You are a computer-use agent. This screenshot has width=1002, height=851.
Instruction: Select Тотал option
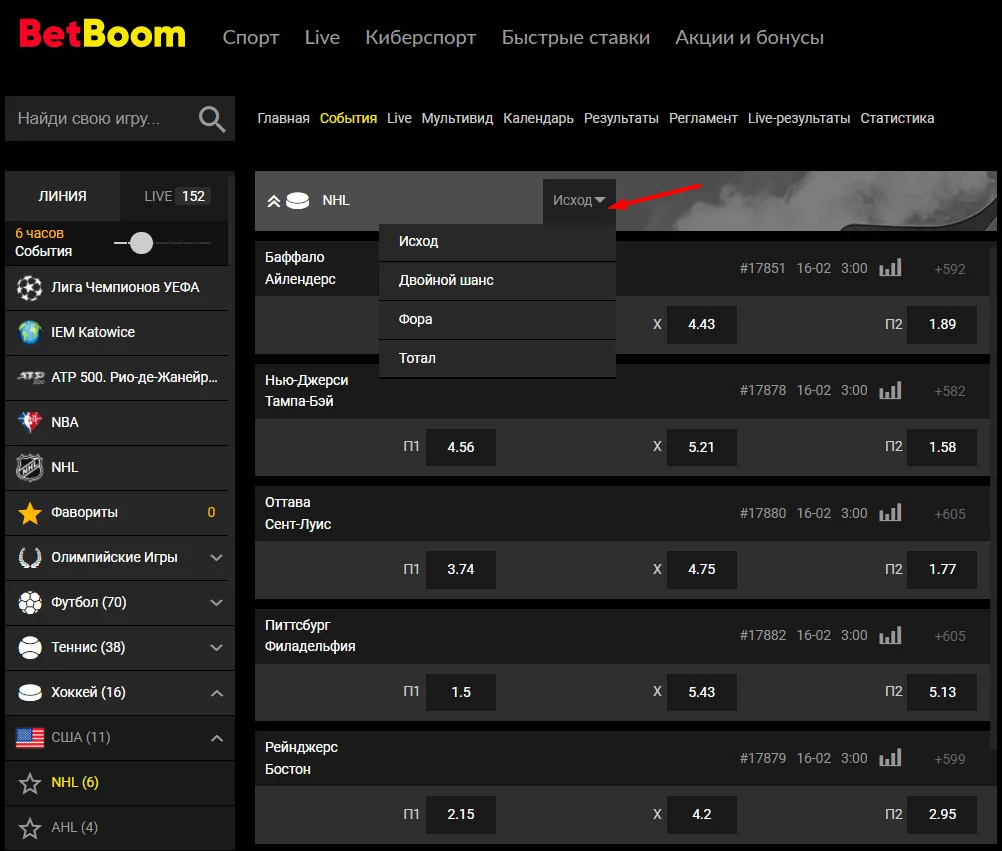(x=497, y=358)
